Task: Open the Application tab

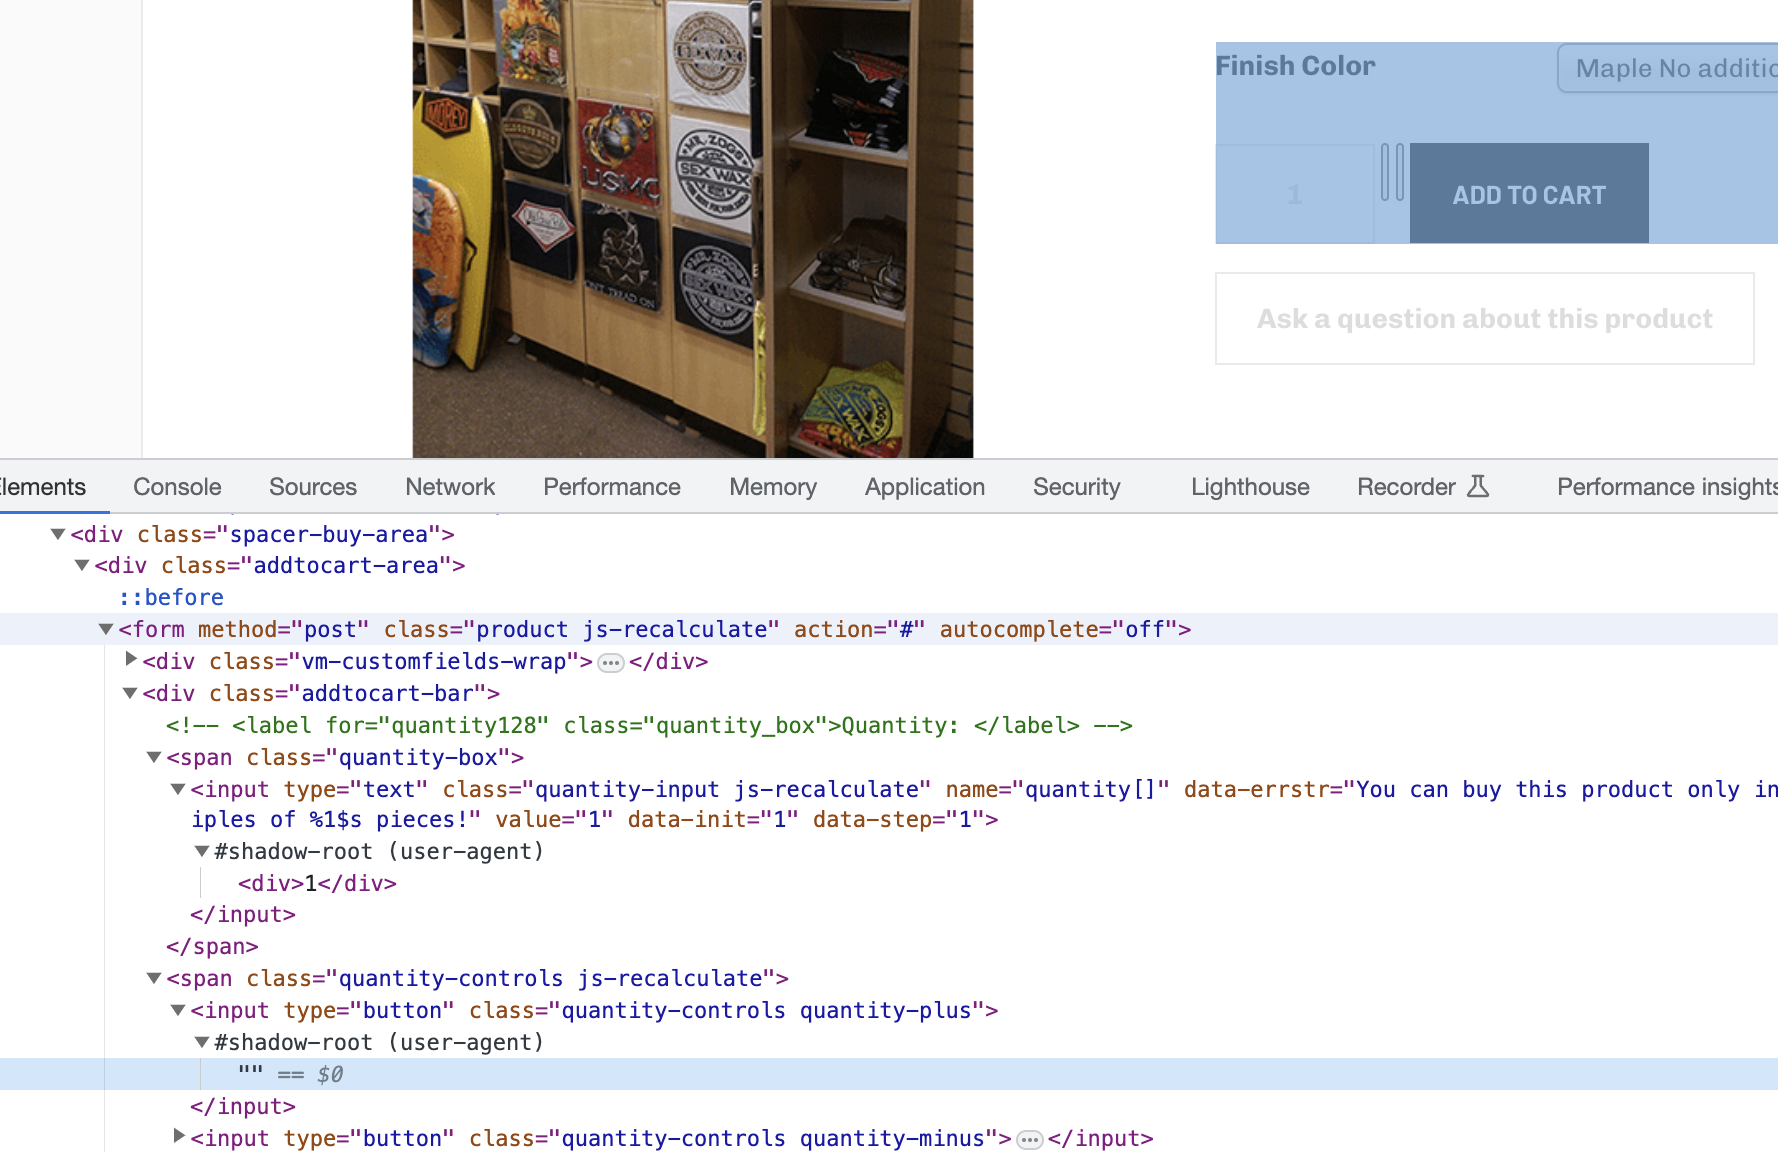Action: pyautogui.click(x=924, y=487)
